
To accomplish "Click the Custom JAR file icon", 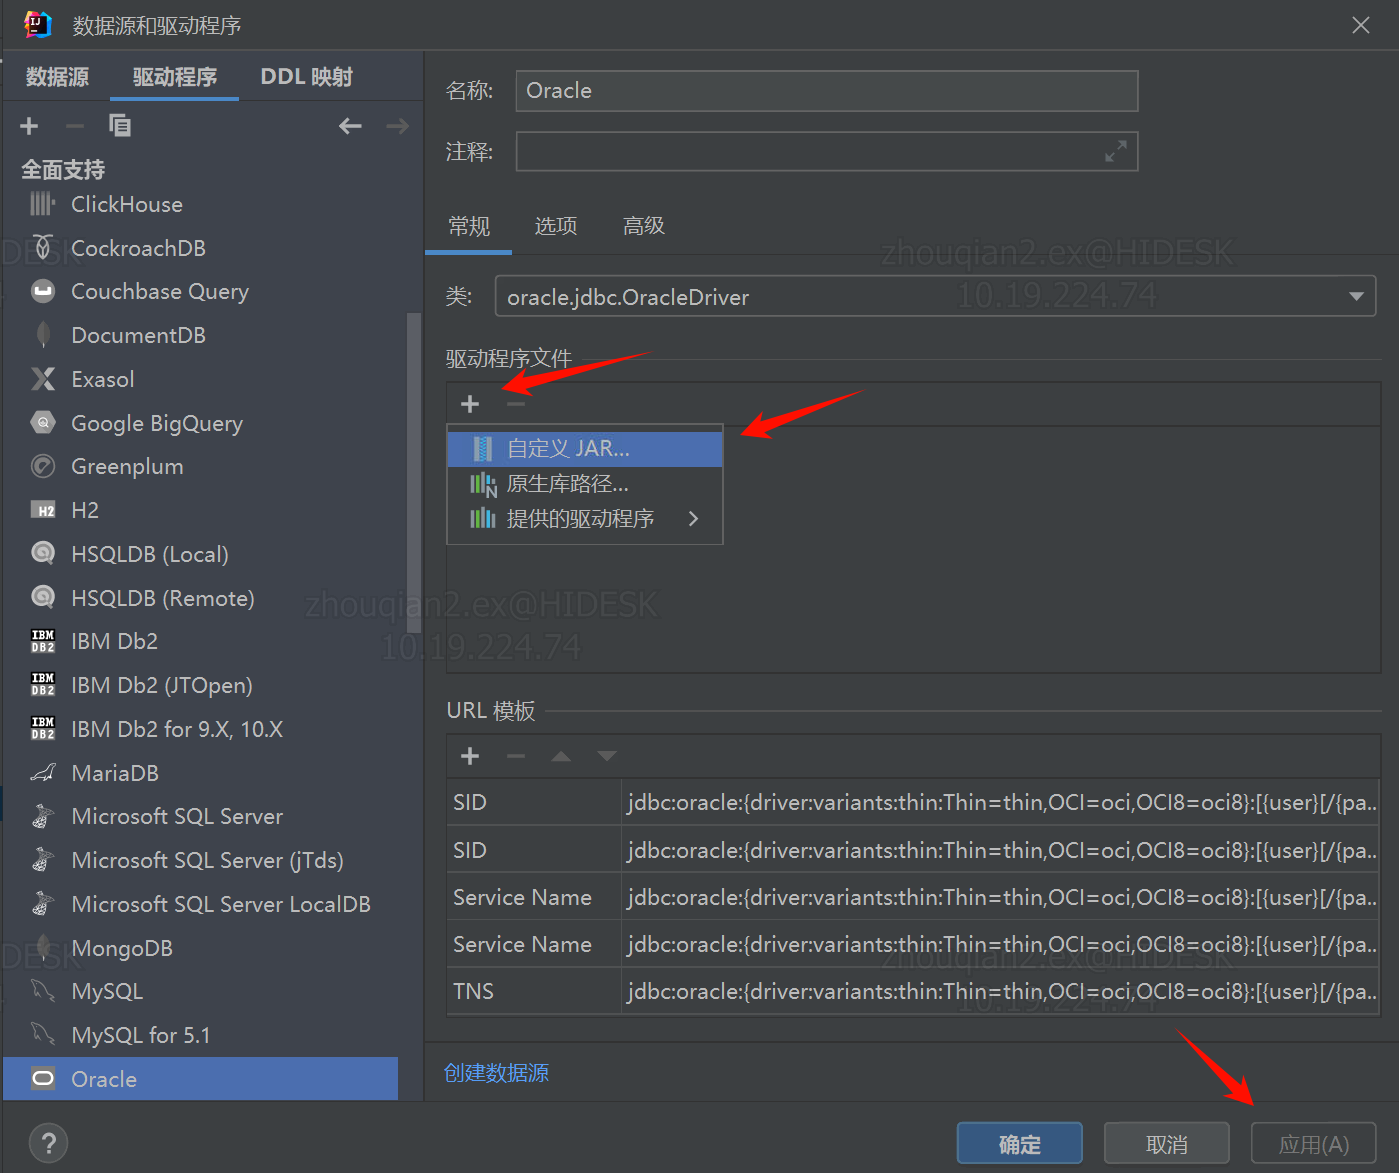I will click(x=482, y=448).
